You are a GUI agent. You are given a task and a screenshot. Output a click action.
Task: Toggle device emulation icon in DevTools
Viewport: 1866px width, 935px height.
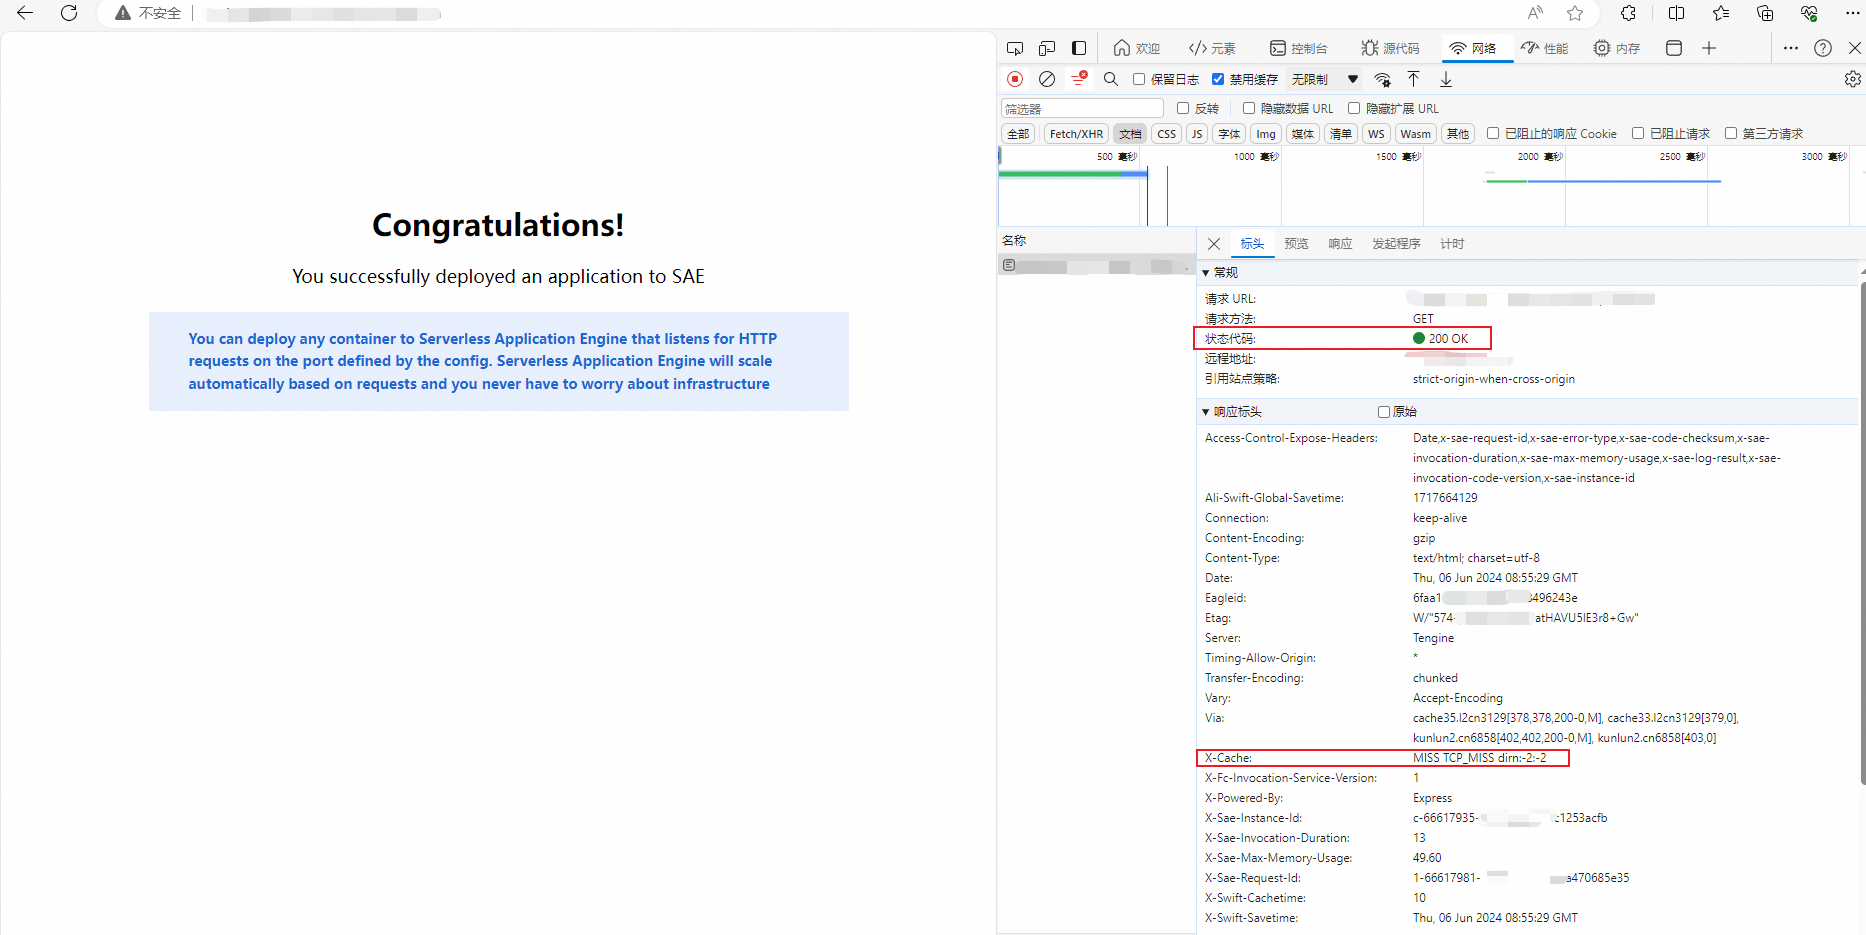[1047, 48]
